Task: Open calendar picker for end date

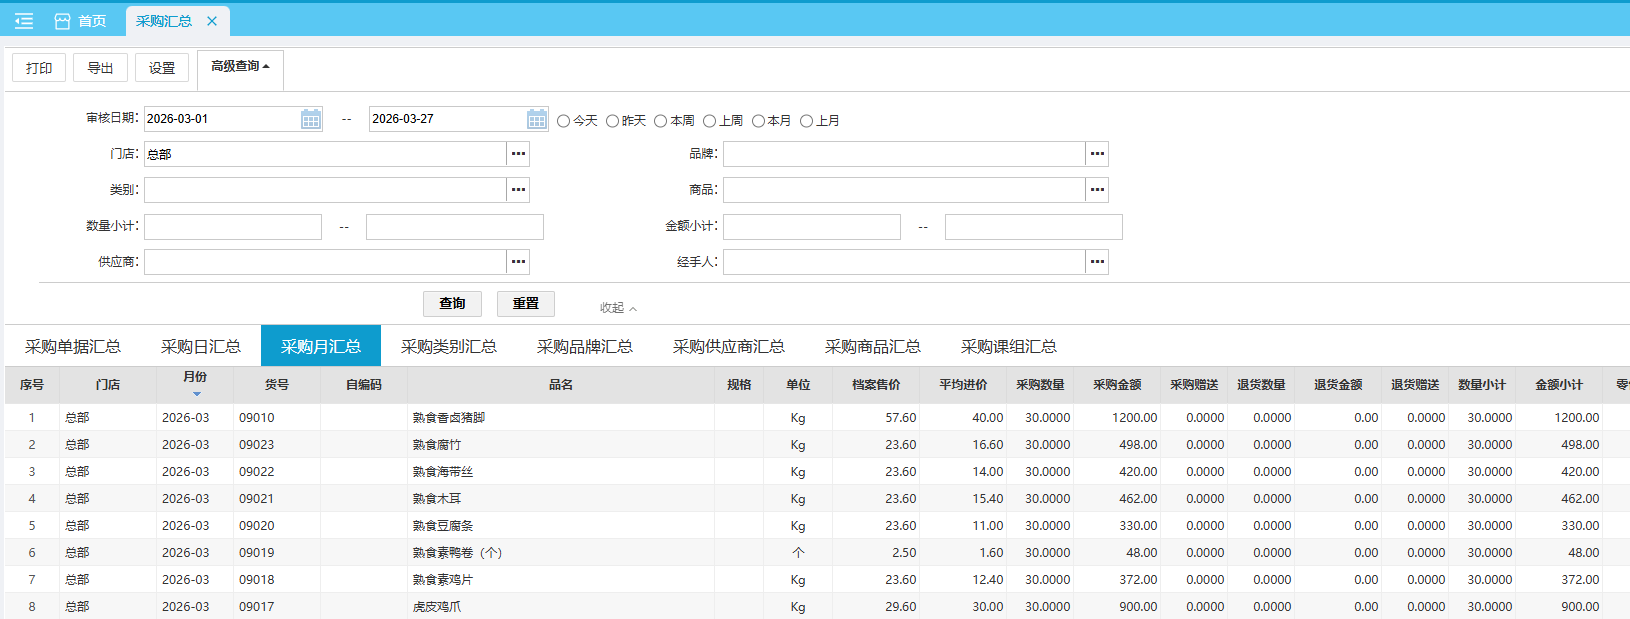Action: tap(537, 119)
